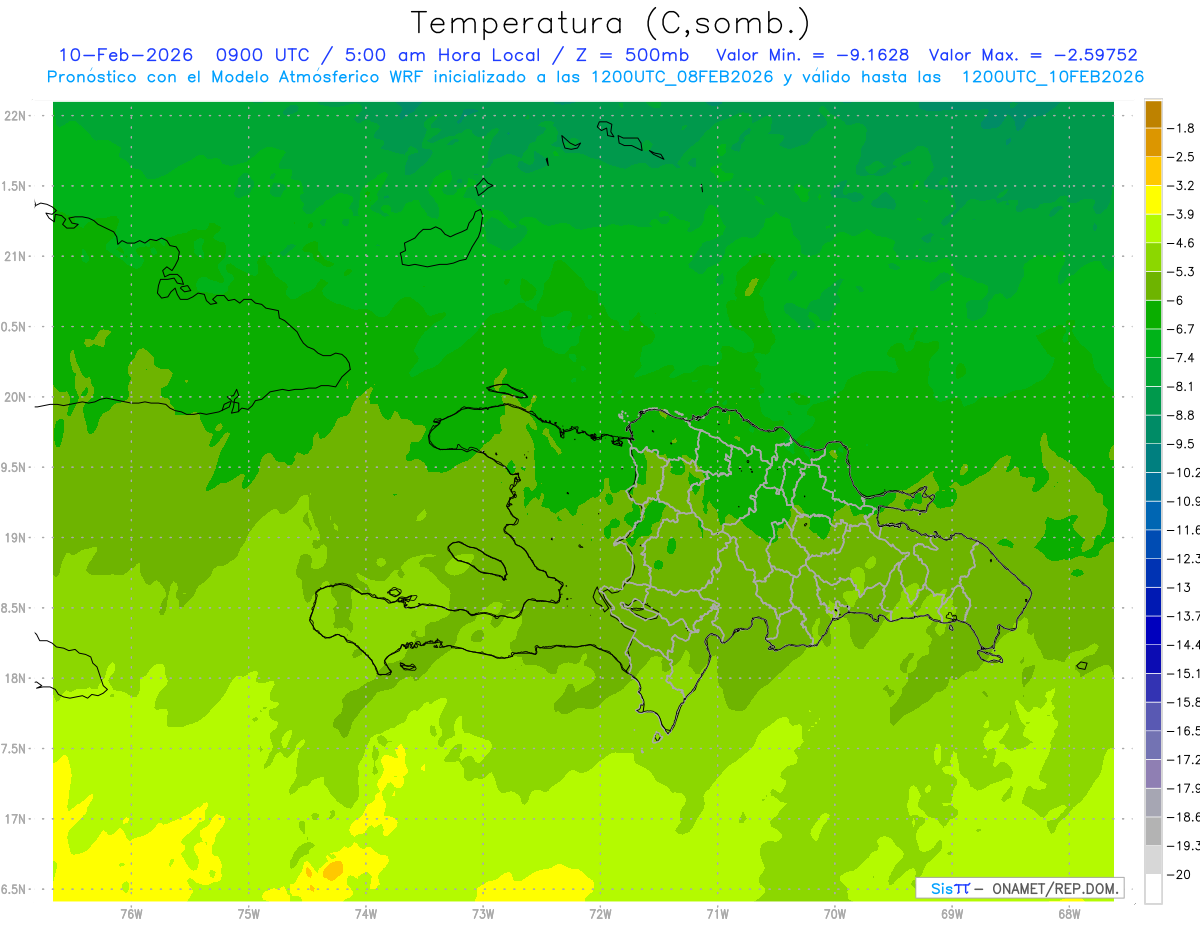This screenshot has width=1200, height=927.
Task: Click the amber swatch between -2.5 and -3.2
Action: pyautogui.click(x=1153, y=171)
